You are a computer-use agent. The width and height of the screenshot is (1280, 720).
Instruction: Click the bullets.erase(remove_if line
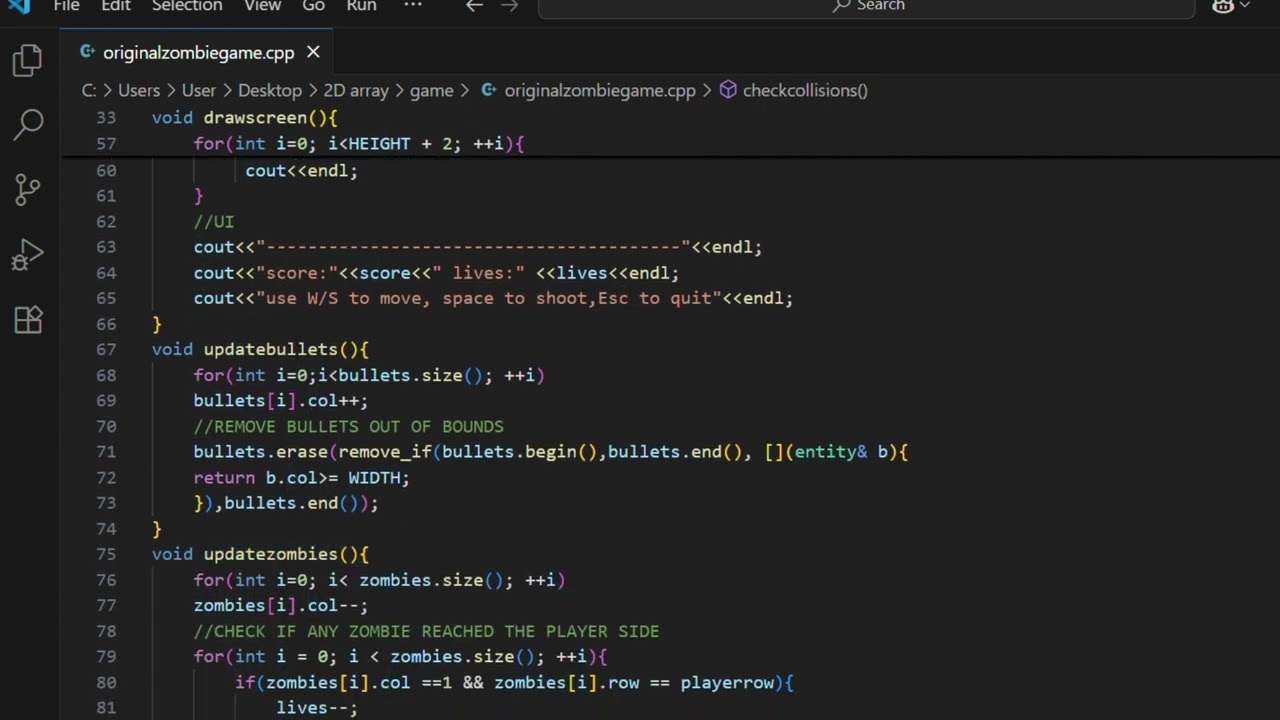(551, 452)
